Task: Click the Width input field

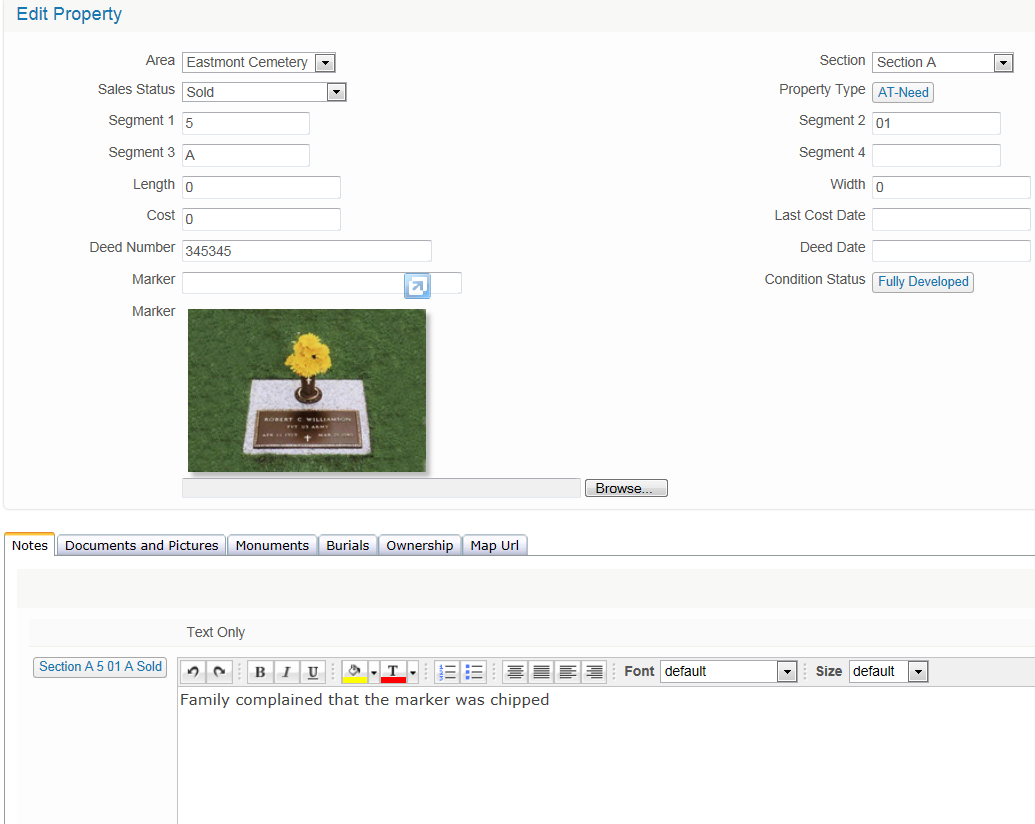Action: [951, 188]
